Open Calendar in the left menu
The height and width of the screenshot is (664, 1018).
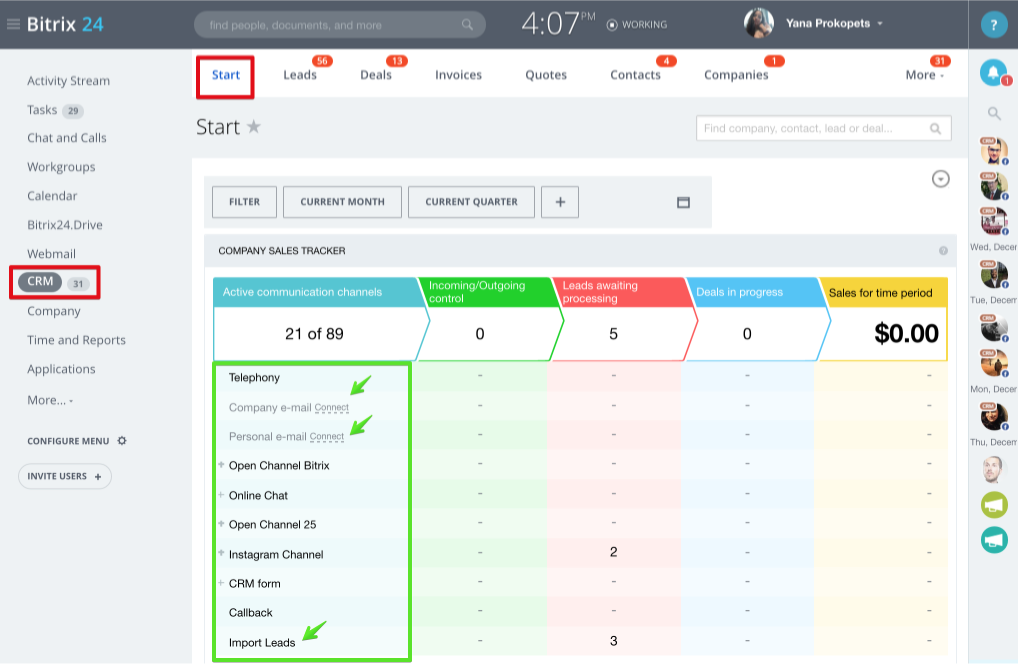coord(52,196)
